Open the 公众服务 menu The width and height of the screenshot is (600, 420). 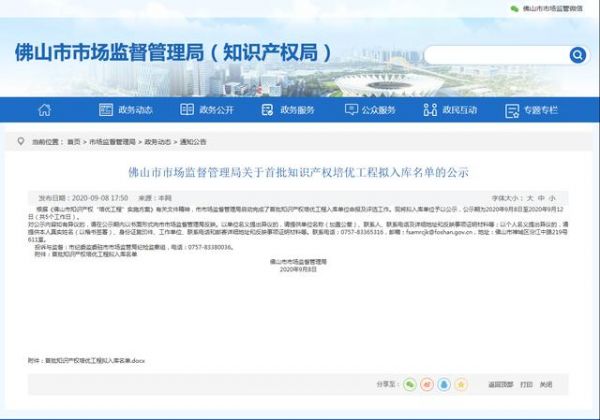click(x=378, y=110)
